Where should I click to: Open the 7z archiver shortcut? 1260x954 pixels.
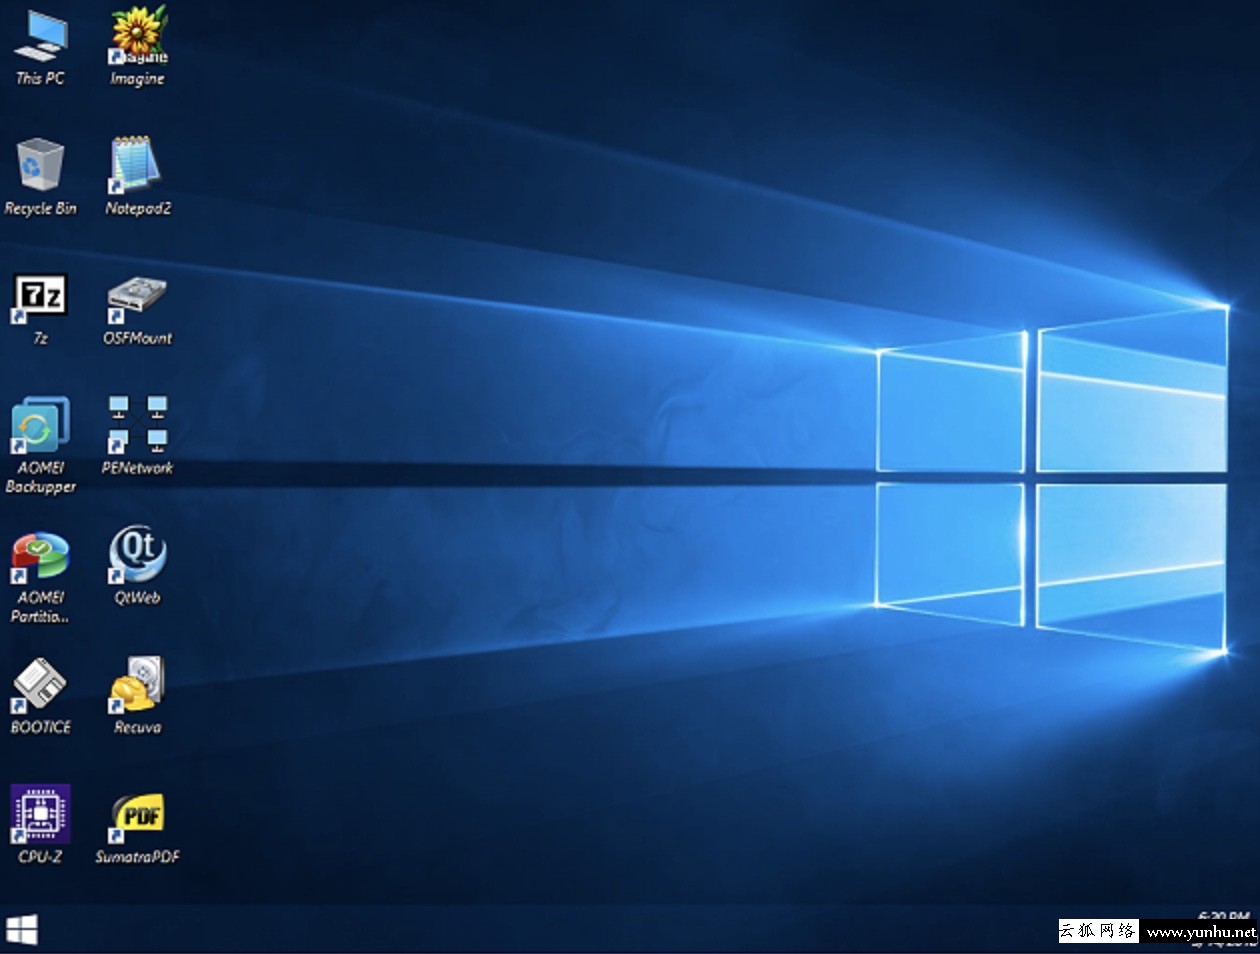[40, 308]
